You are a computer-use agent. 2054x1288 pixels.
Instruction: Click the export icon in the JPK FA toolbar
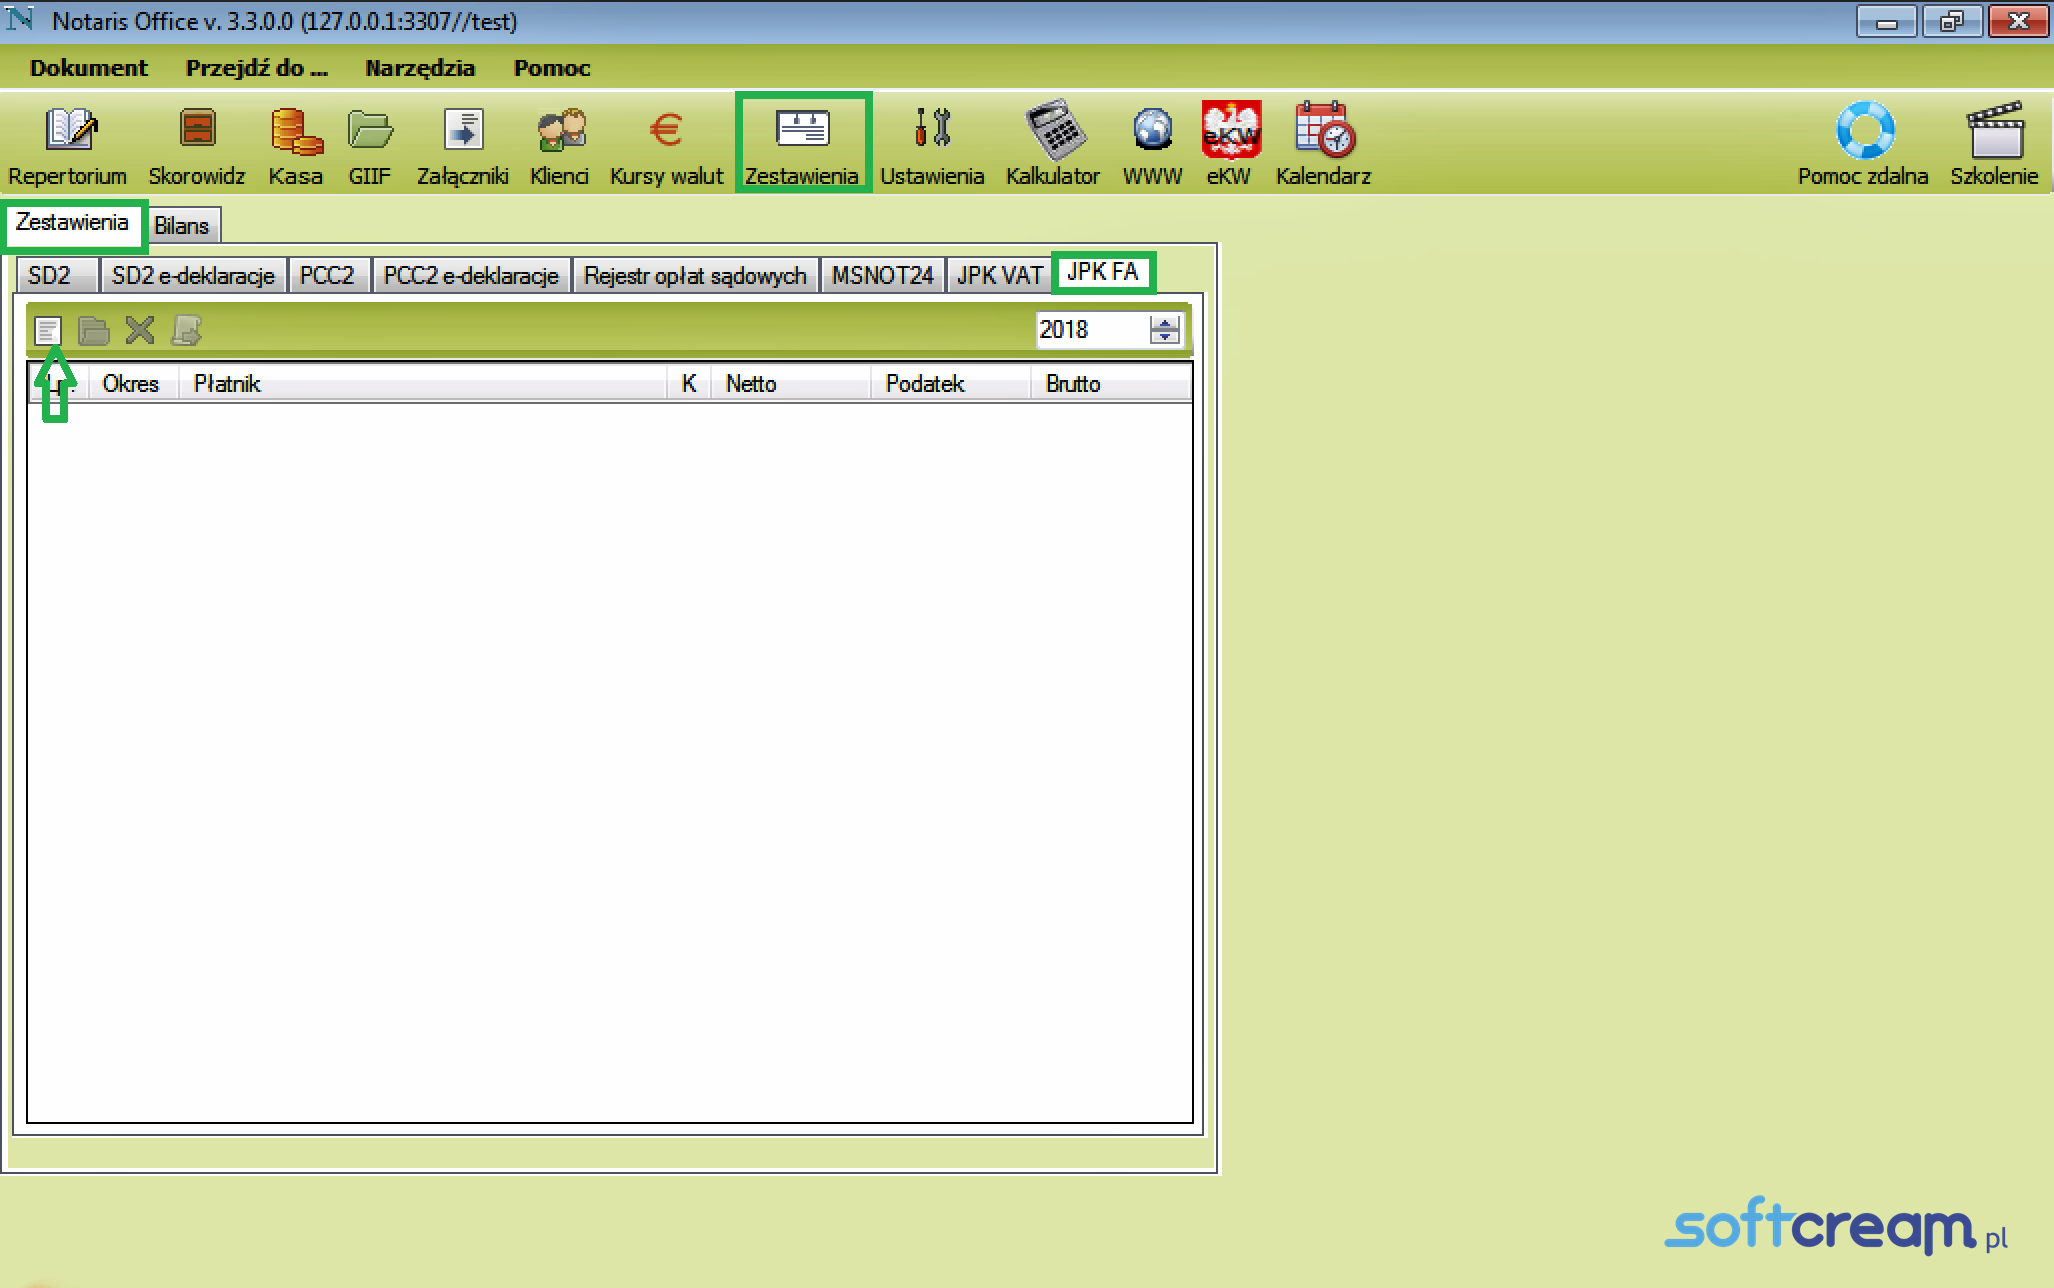187,330
